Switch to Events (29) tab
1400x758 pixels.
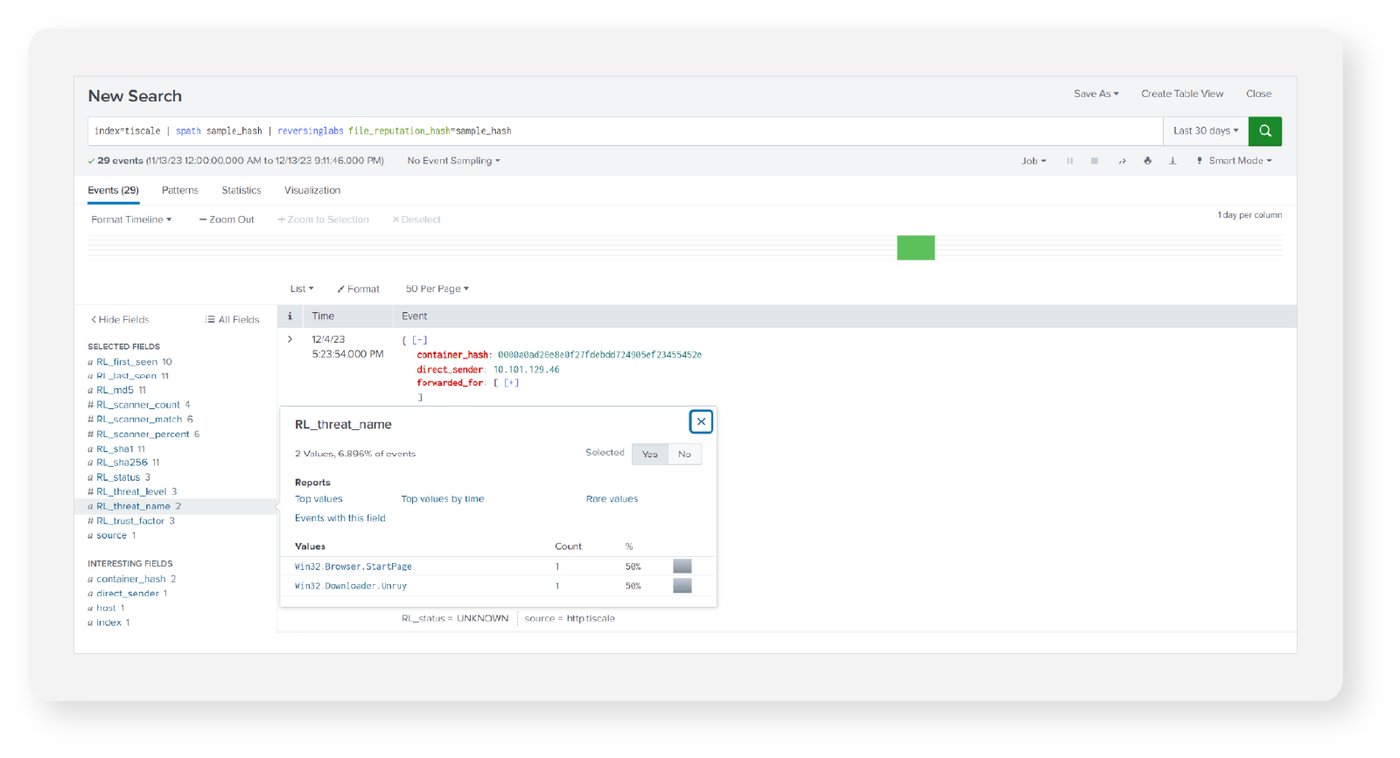point(113,190)
